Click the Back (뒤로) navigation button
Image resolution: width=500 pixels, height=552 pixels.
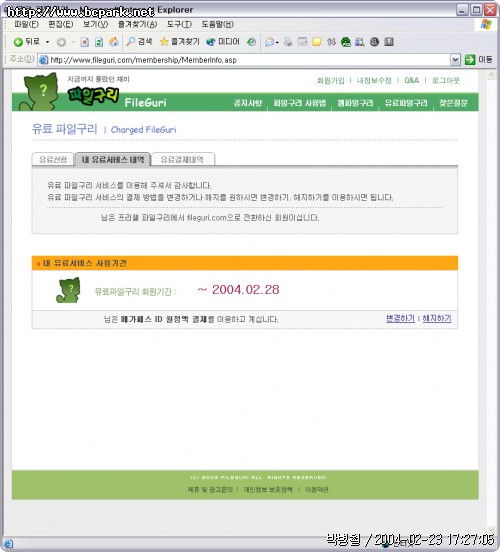27,42
